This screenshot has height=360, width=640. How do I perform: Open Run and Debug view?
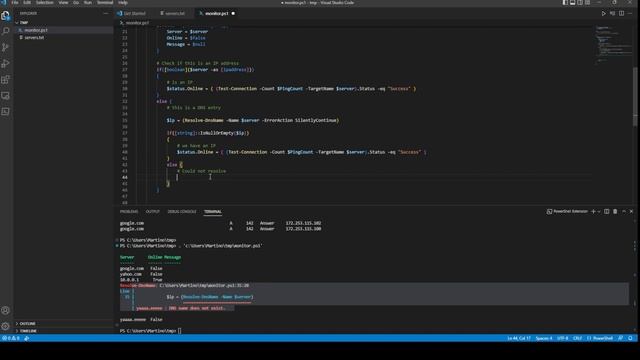tap(5, 64)
